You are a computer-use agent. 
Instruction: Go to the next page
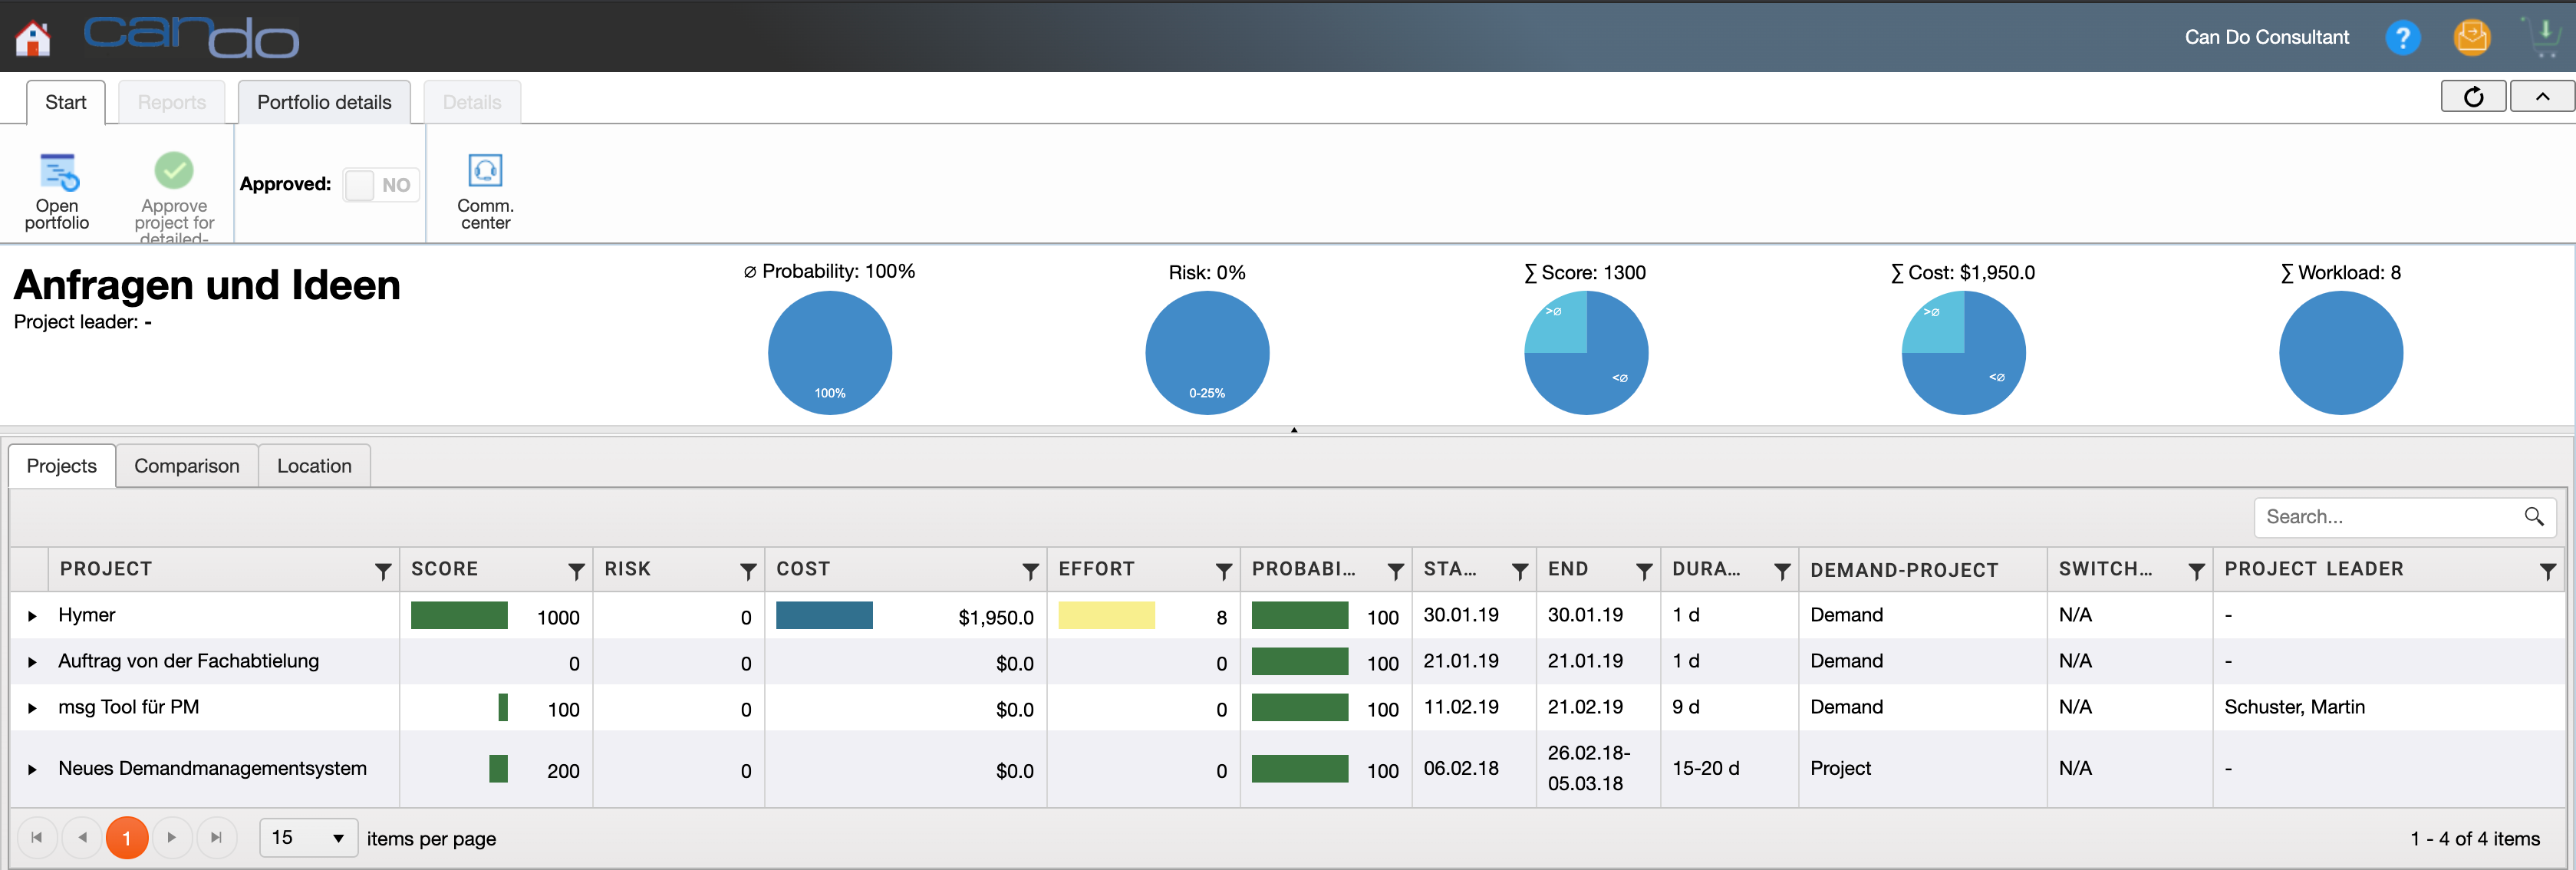point(172,838)
